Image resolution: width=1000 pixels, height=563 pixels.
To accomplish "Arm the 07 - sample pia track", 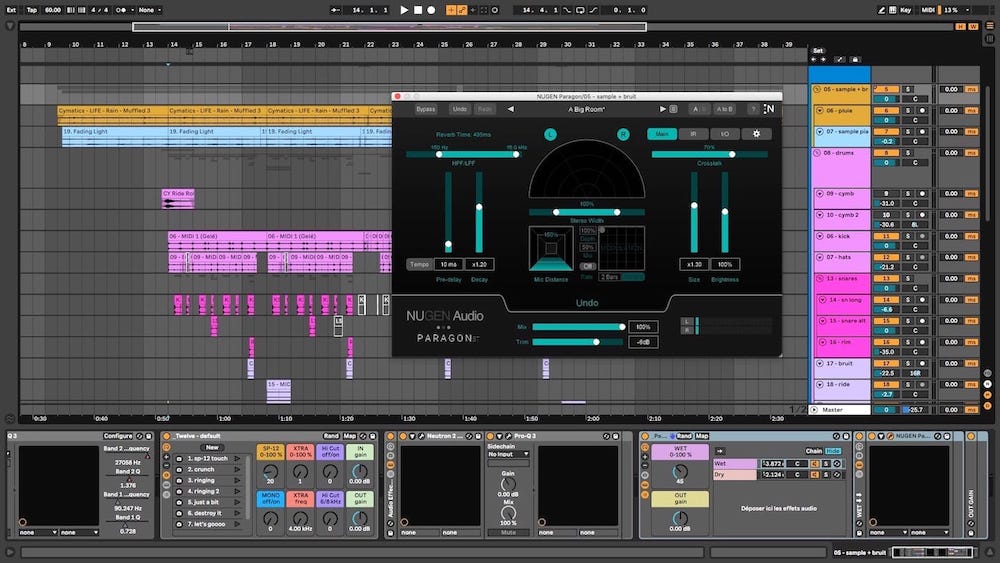I will pyautogui.click(x=922, y=131).
